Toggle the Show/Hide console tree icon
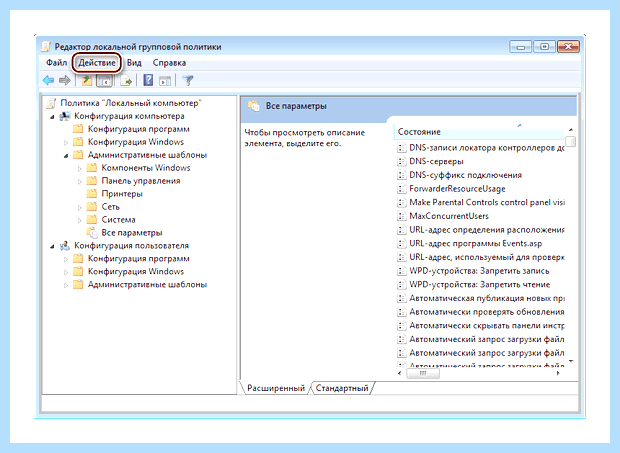Viewport: 620px width, 453px height. click(x=104, y=81)
